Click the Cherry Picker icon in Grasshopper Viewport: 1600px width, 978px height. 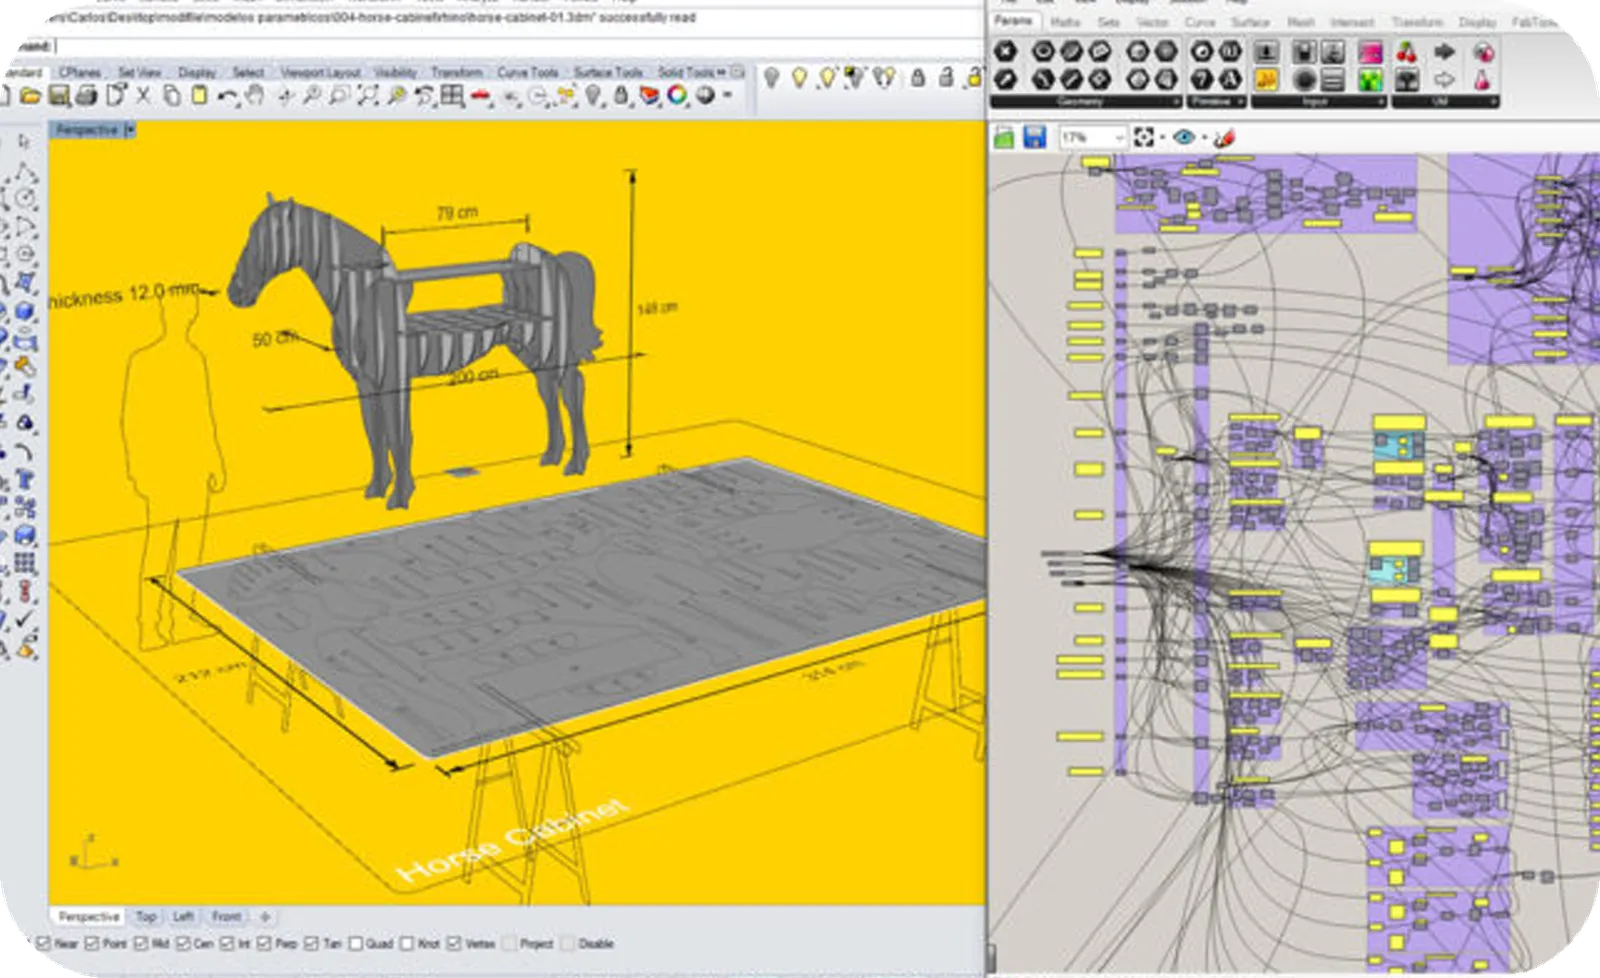point(1407,55)
